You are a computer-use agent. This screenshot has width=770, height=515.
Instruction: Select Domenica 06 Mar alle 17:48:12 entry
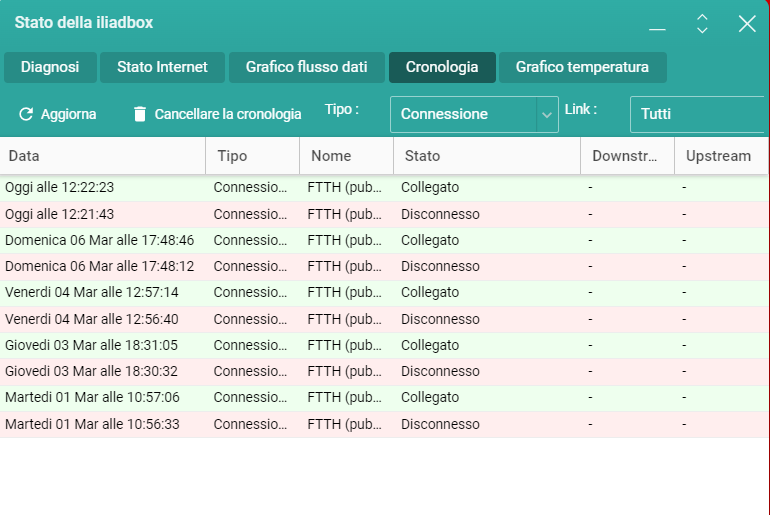[x=384, y=267]
